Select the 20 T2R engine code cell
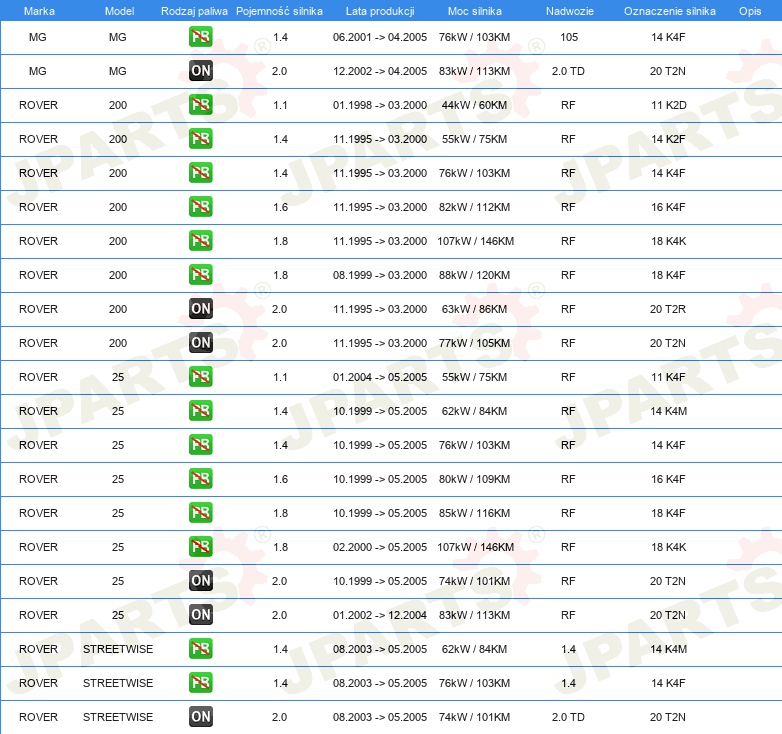 [x=668, y=309]
